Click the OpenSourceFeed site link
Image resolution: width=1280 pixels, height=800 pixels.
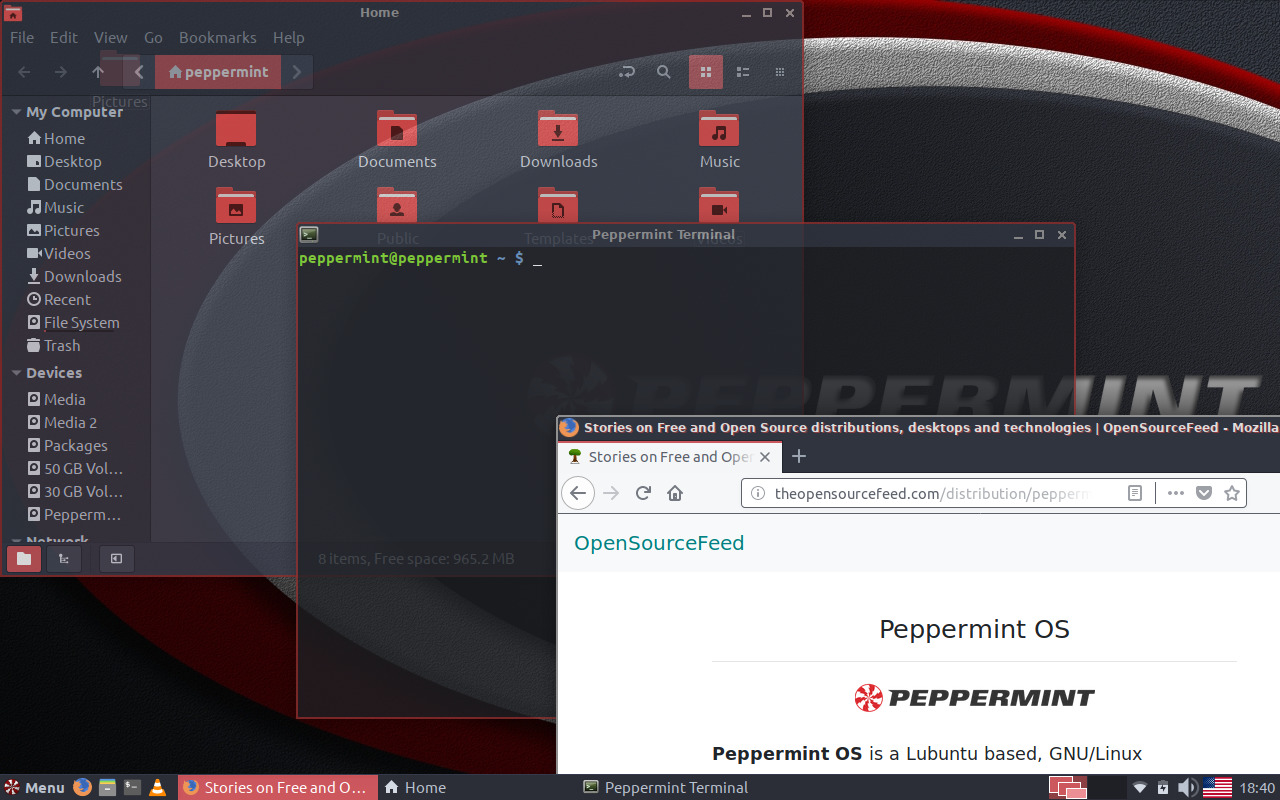(x=659, y=543)
